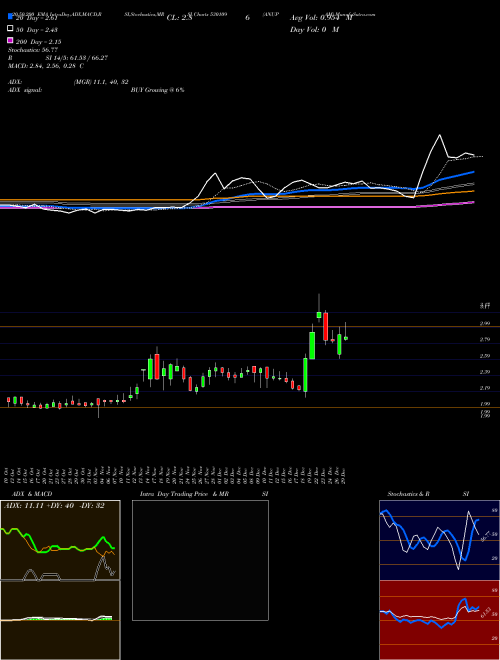Click the large red candlestick after the peak
500x660 pixels.
coord(325,327)
